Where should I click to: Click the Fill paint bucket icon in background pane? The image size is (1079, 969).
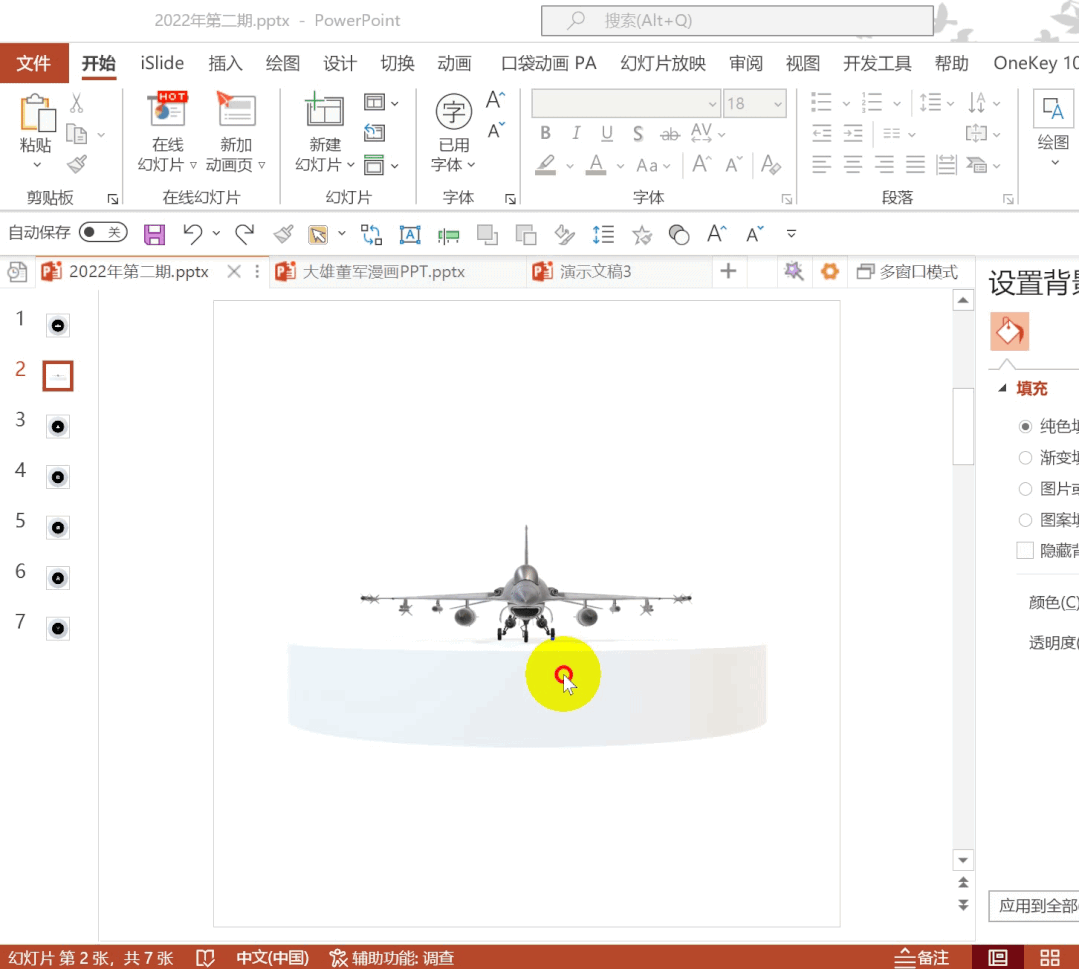[1009, 332]
